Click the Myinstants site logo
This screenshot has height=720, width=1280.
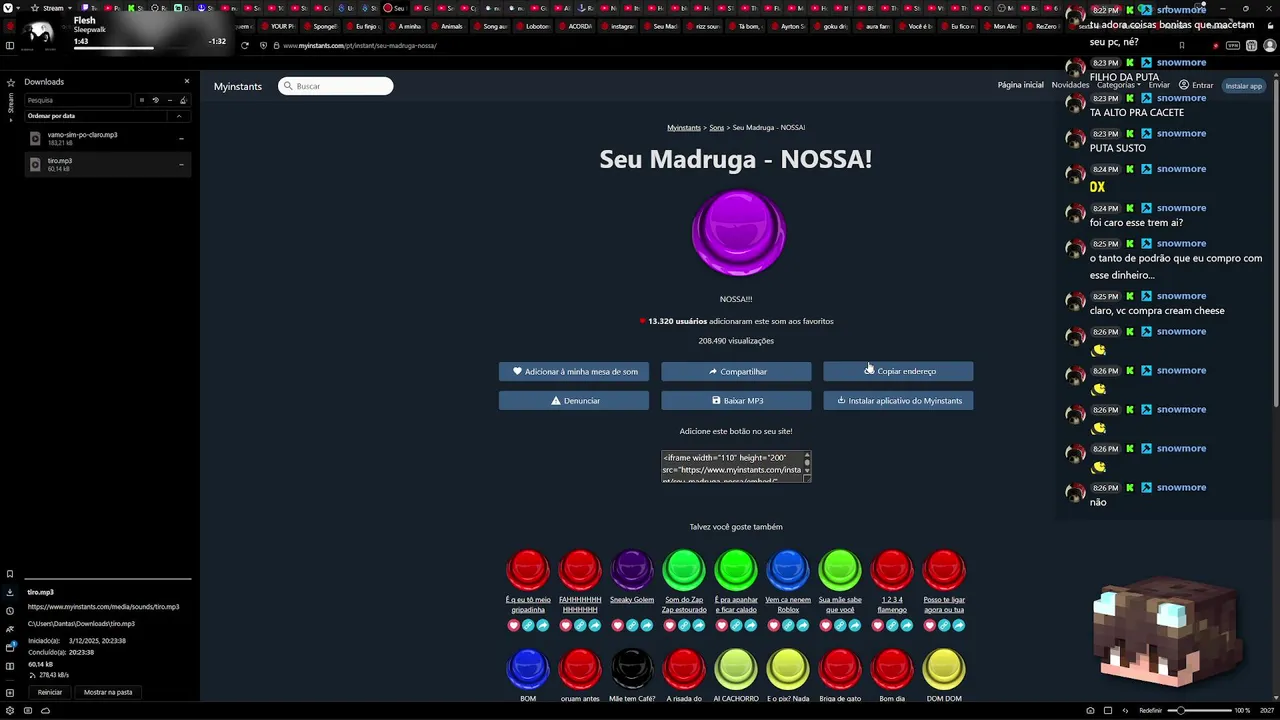tap(238, 86)
